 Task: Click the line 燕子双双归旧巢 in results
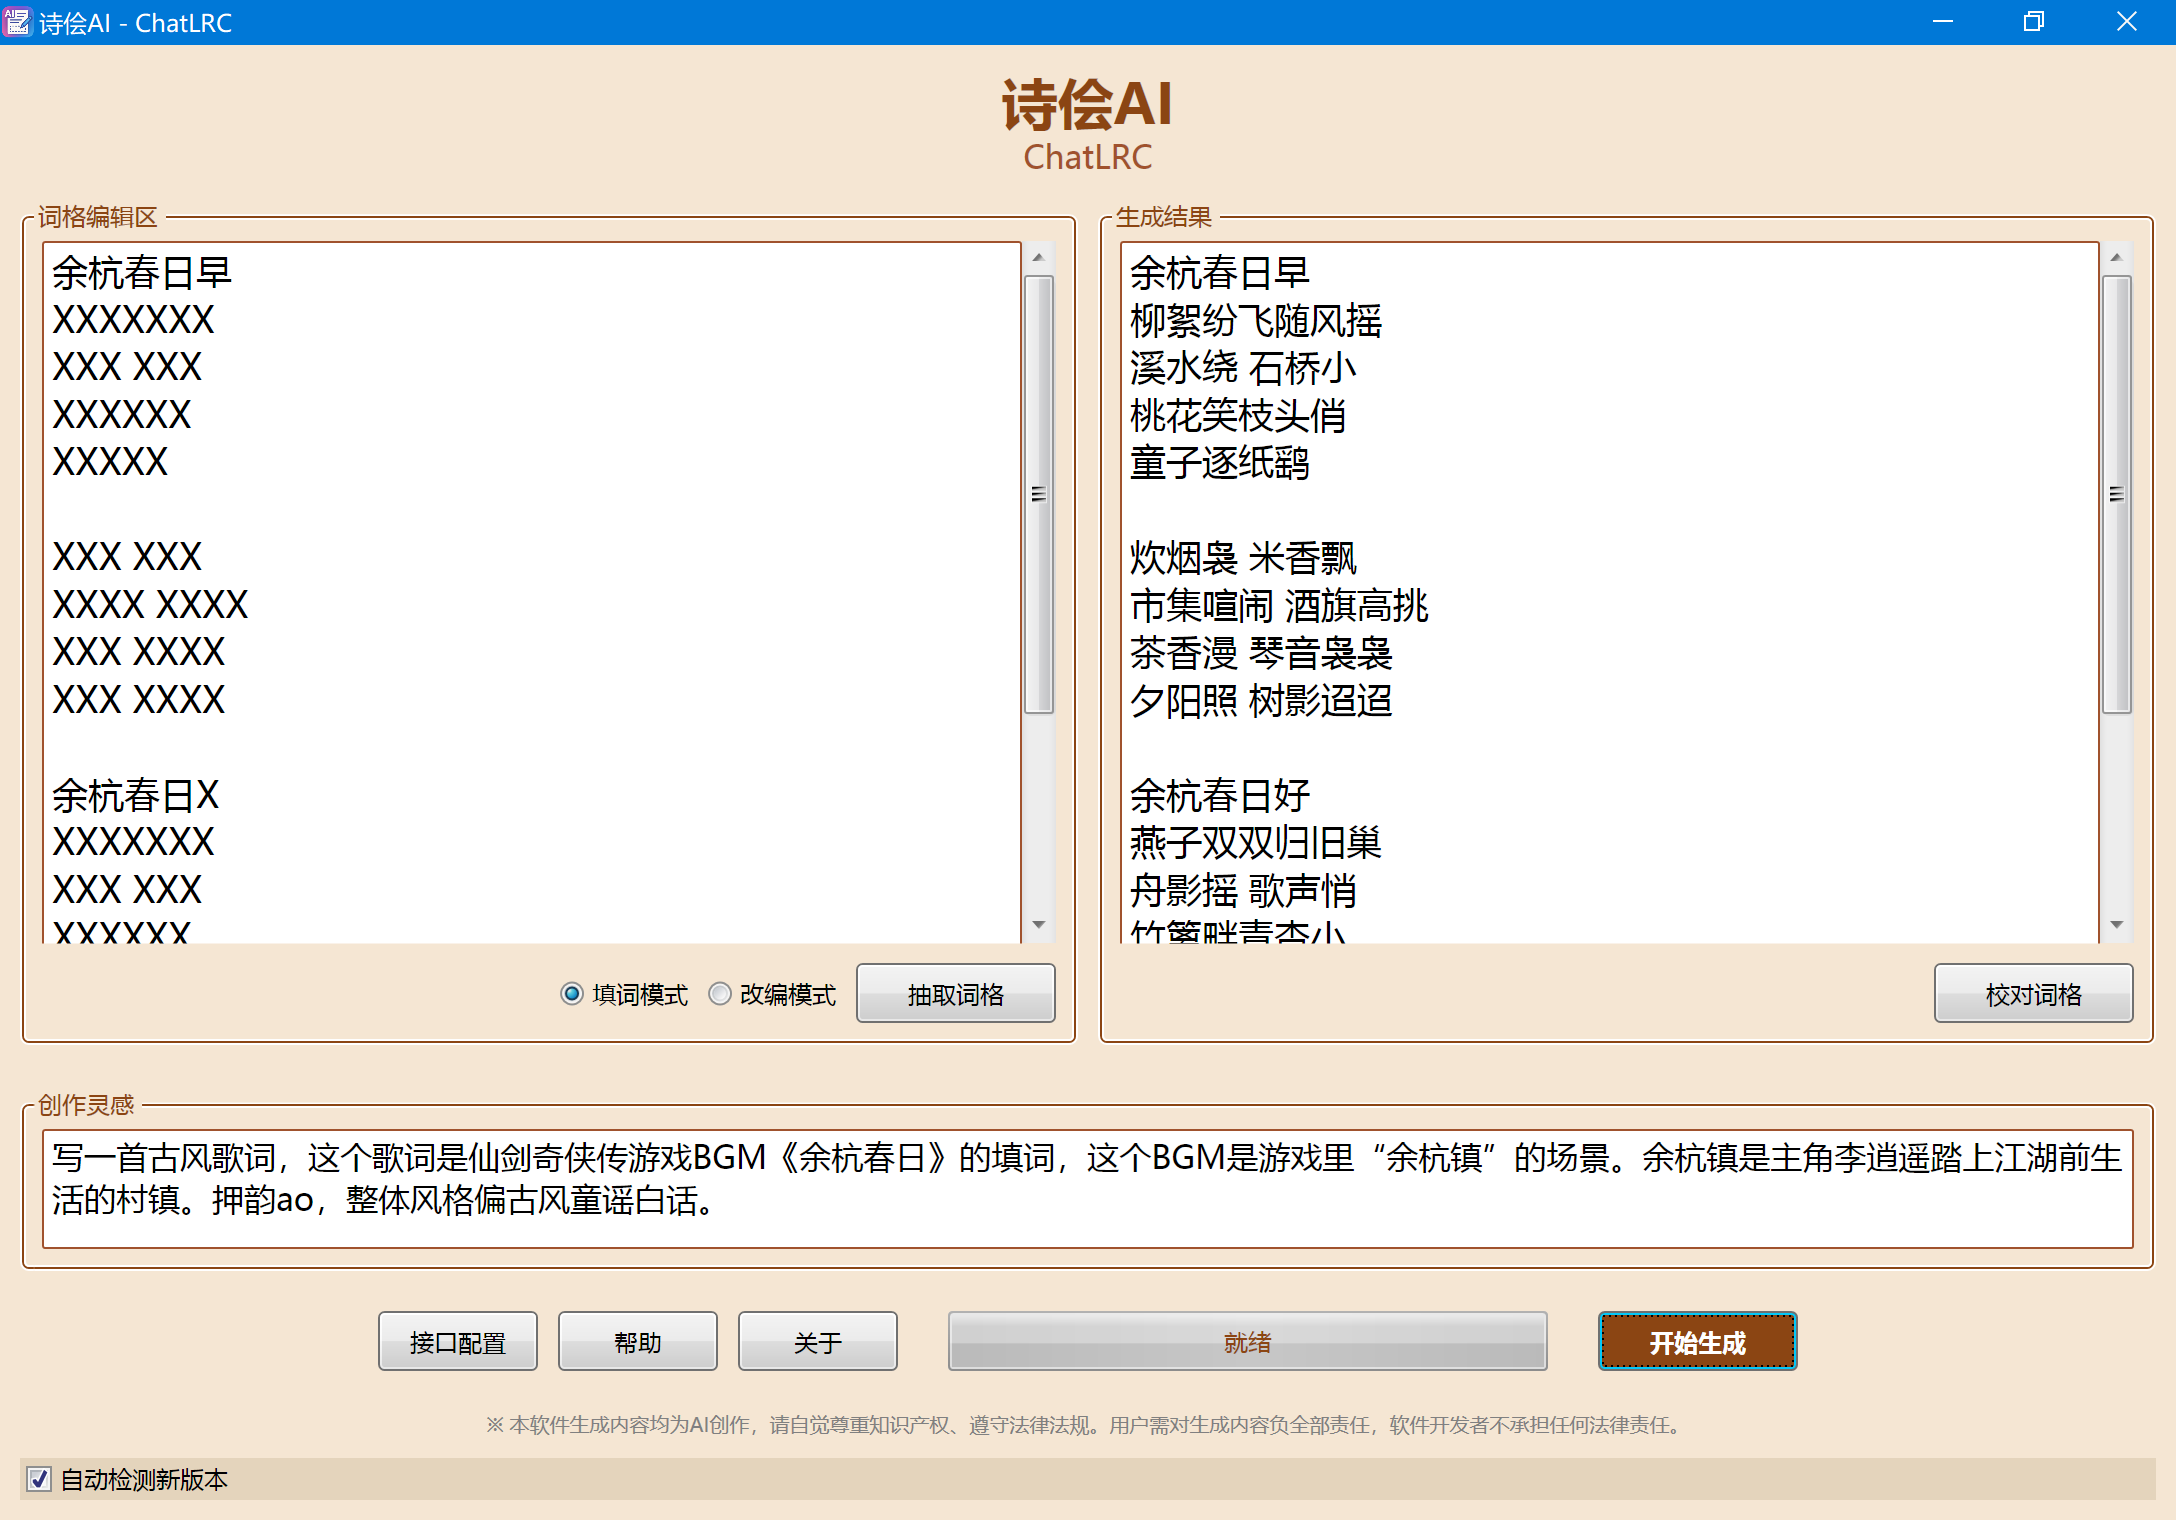point(1256,843)
